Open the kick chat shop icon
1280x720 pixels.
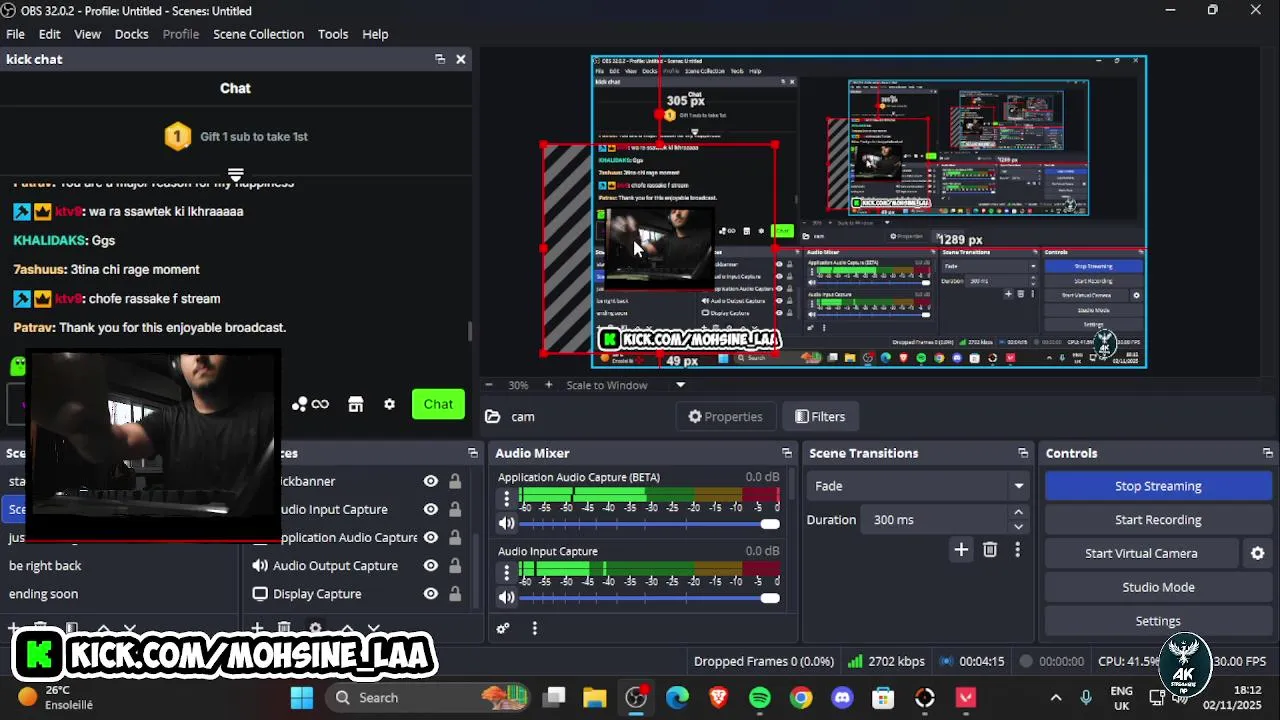coord(355,404)
